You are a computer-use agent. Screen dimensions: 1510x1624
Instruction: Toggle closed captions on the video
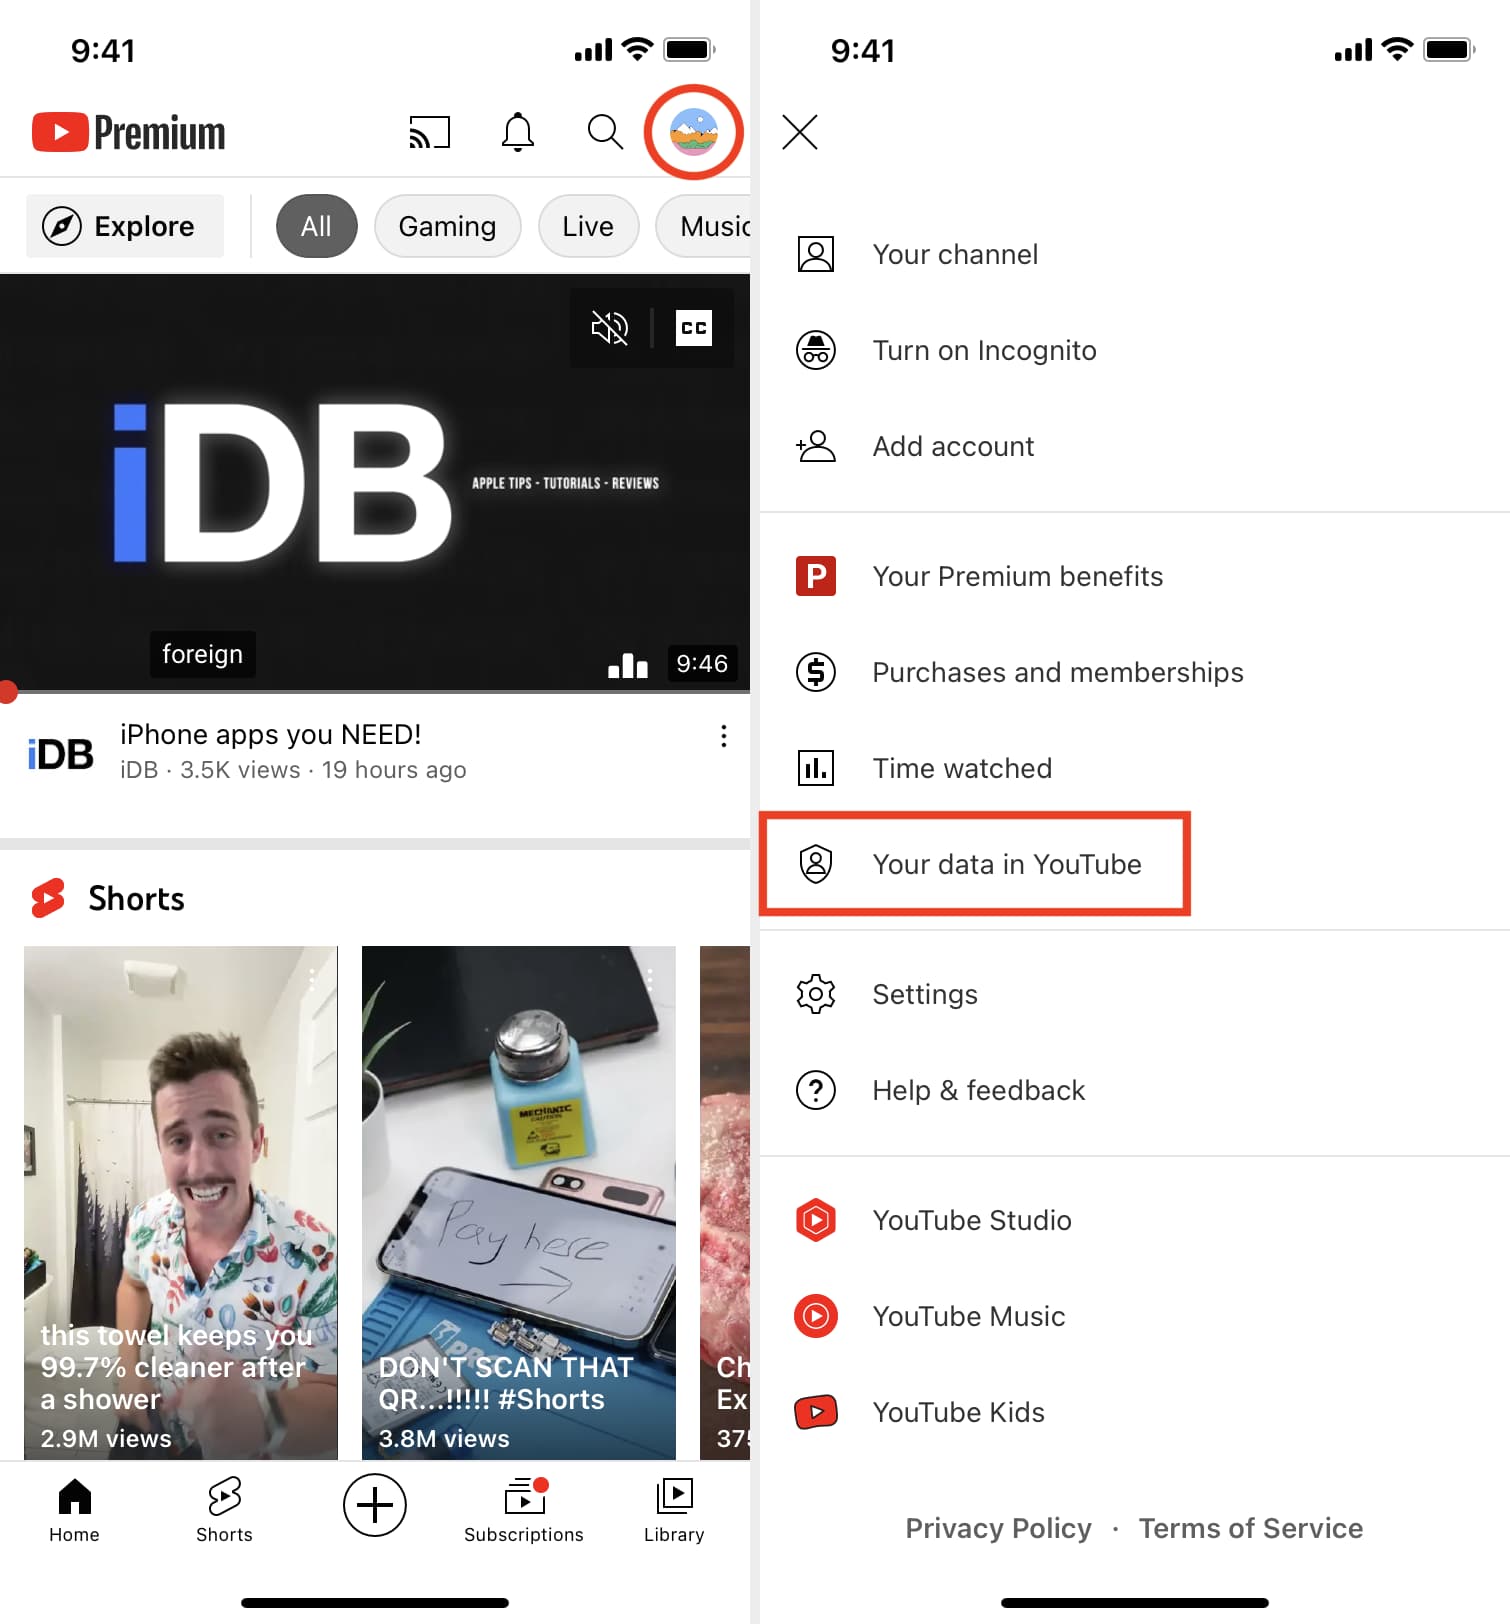coord(694,328)
